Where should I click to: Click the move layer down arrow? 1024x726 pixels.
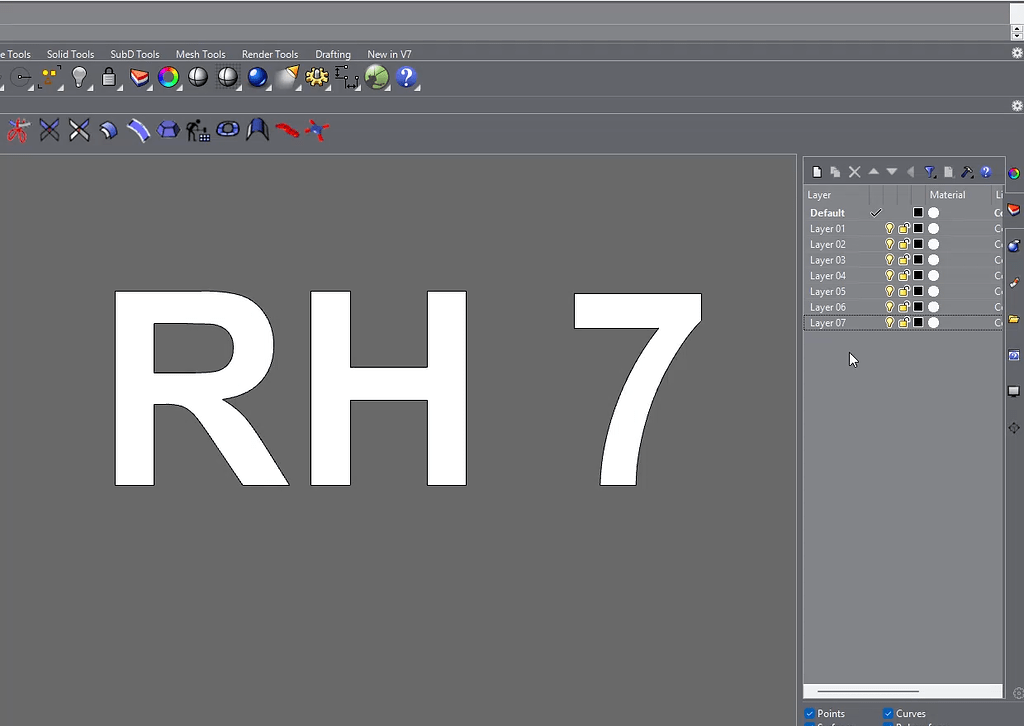click(x=891, y=171)
